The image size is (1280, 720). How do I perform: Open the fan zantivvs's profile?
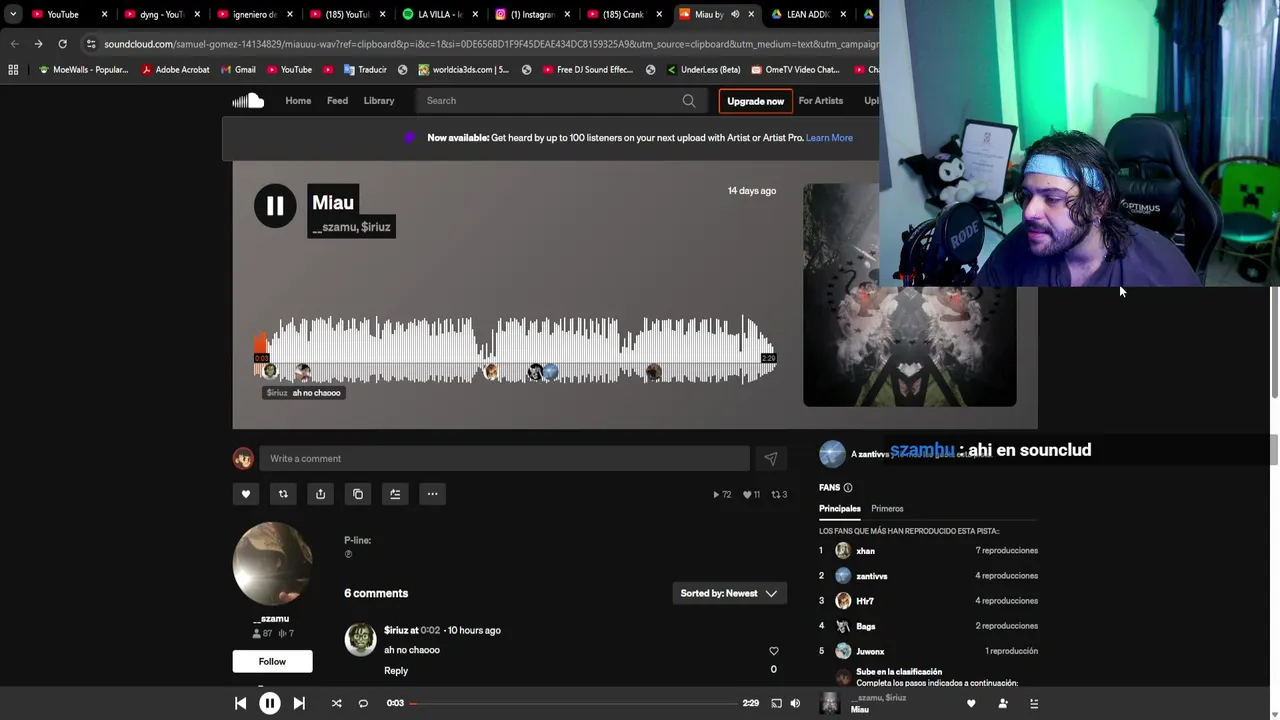coord(872,576)
